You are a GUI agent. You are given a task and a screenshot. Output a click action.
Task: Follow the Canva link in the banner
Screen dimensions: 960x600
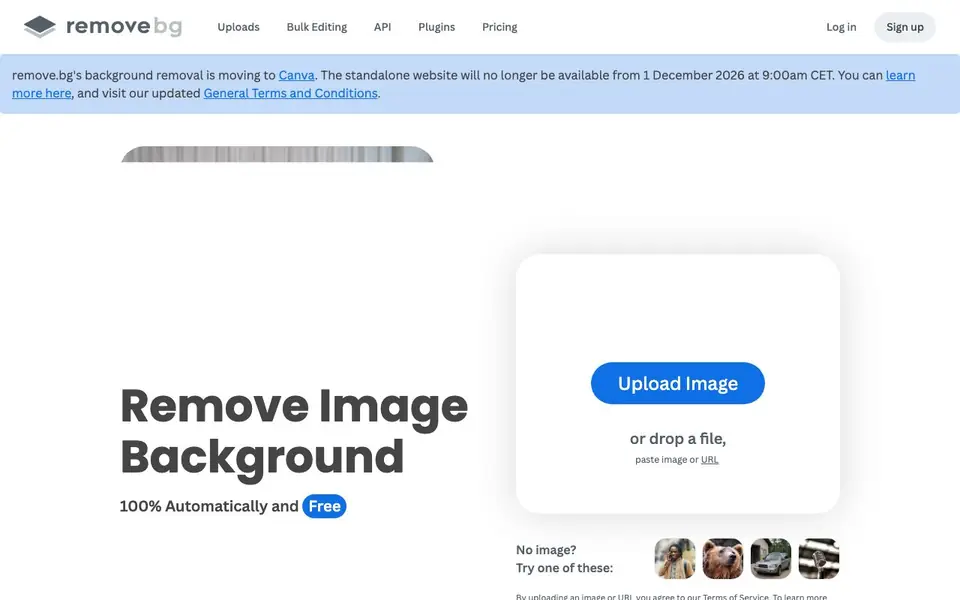tap(296, 75)
